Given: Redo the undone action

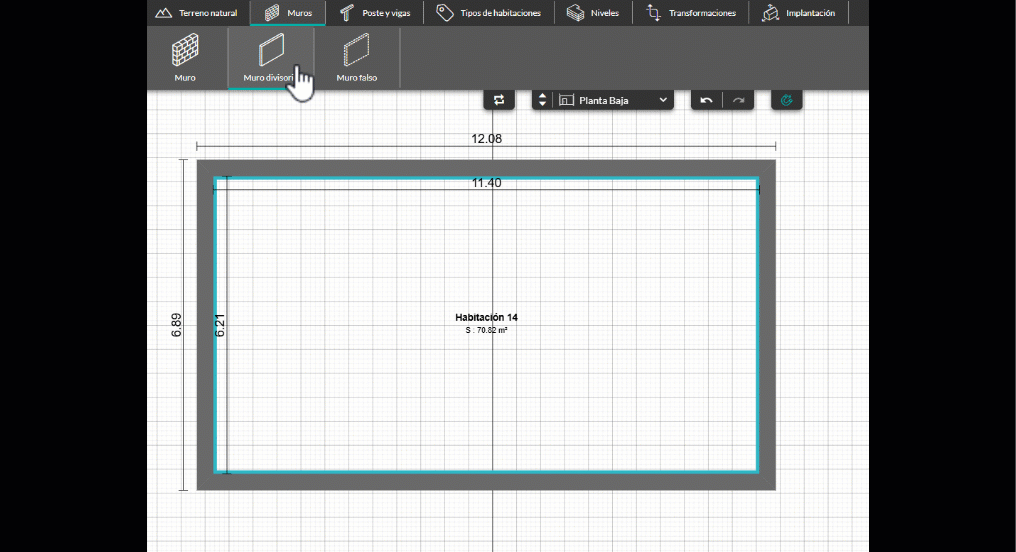Looking at the screenshot, I should [x=738, y=100].
